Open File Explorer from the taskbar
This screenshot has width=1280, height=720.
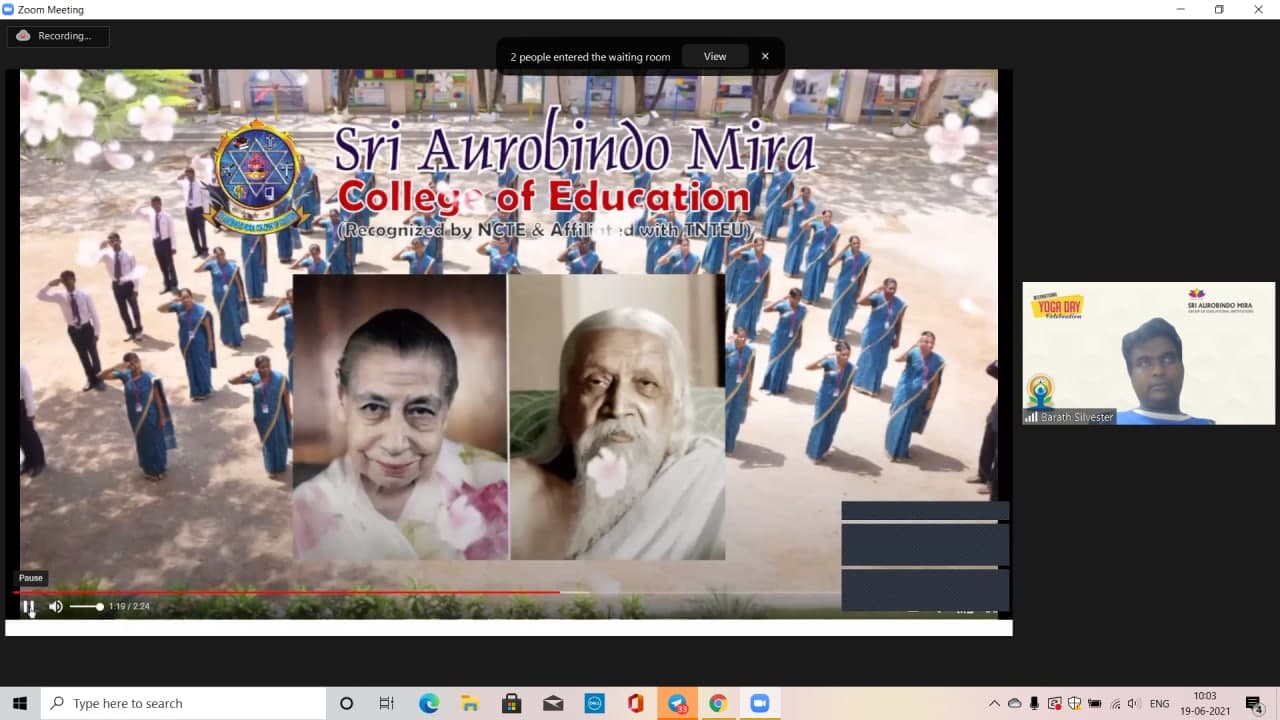click(470, 704)
